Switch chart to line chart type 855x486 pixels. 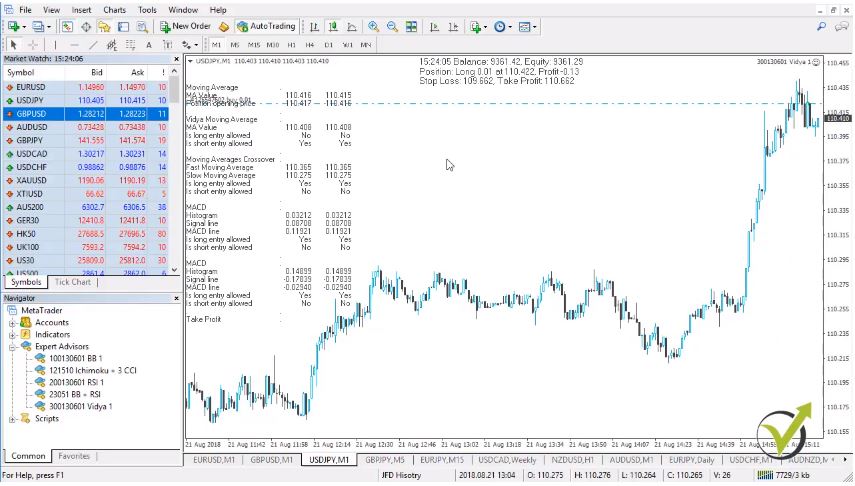coord(352,26)
